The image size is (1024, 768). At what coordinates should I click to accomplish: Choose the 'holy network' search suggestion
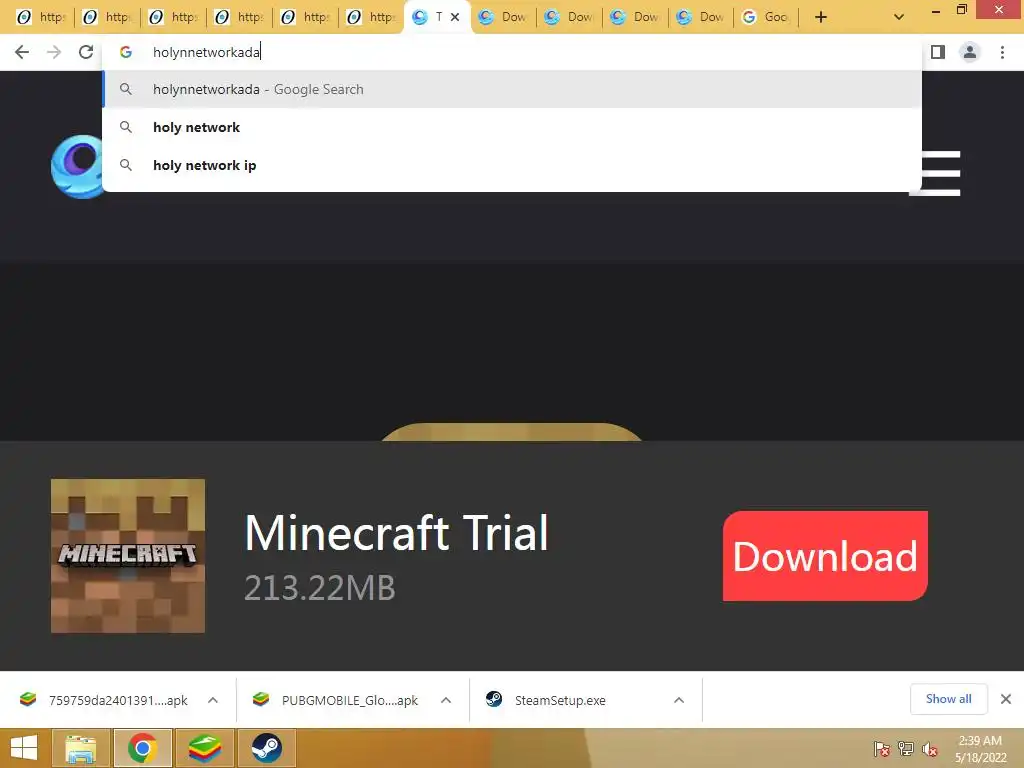click(512, 127)
